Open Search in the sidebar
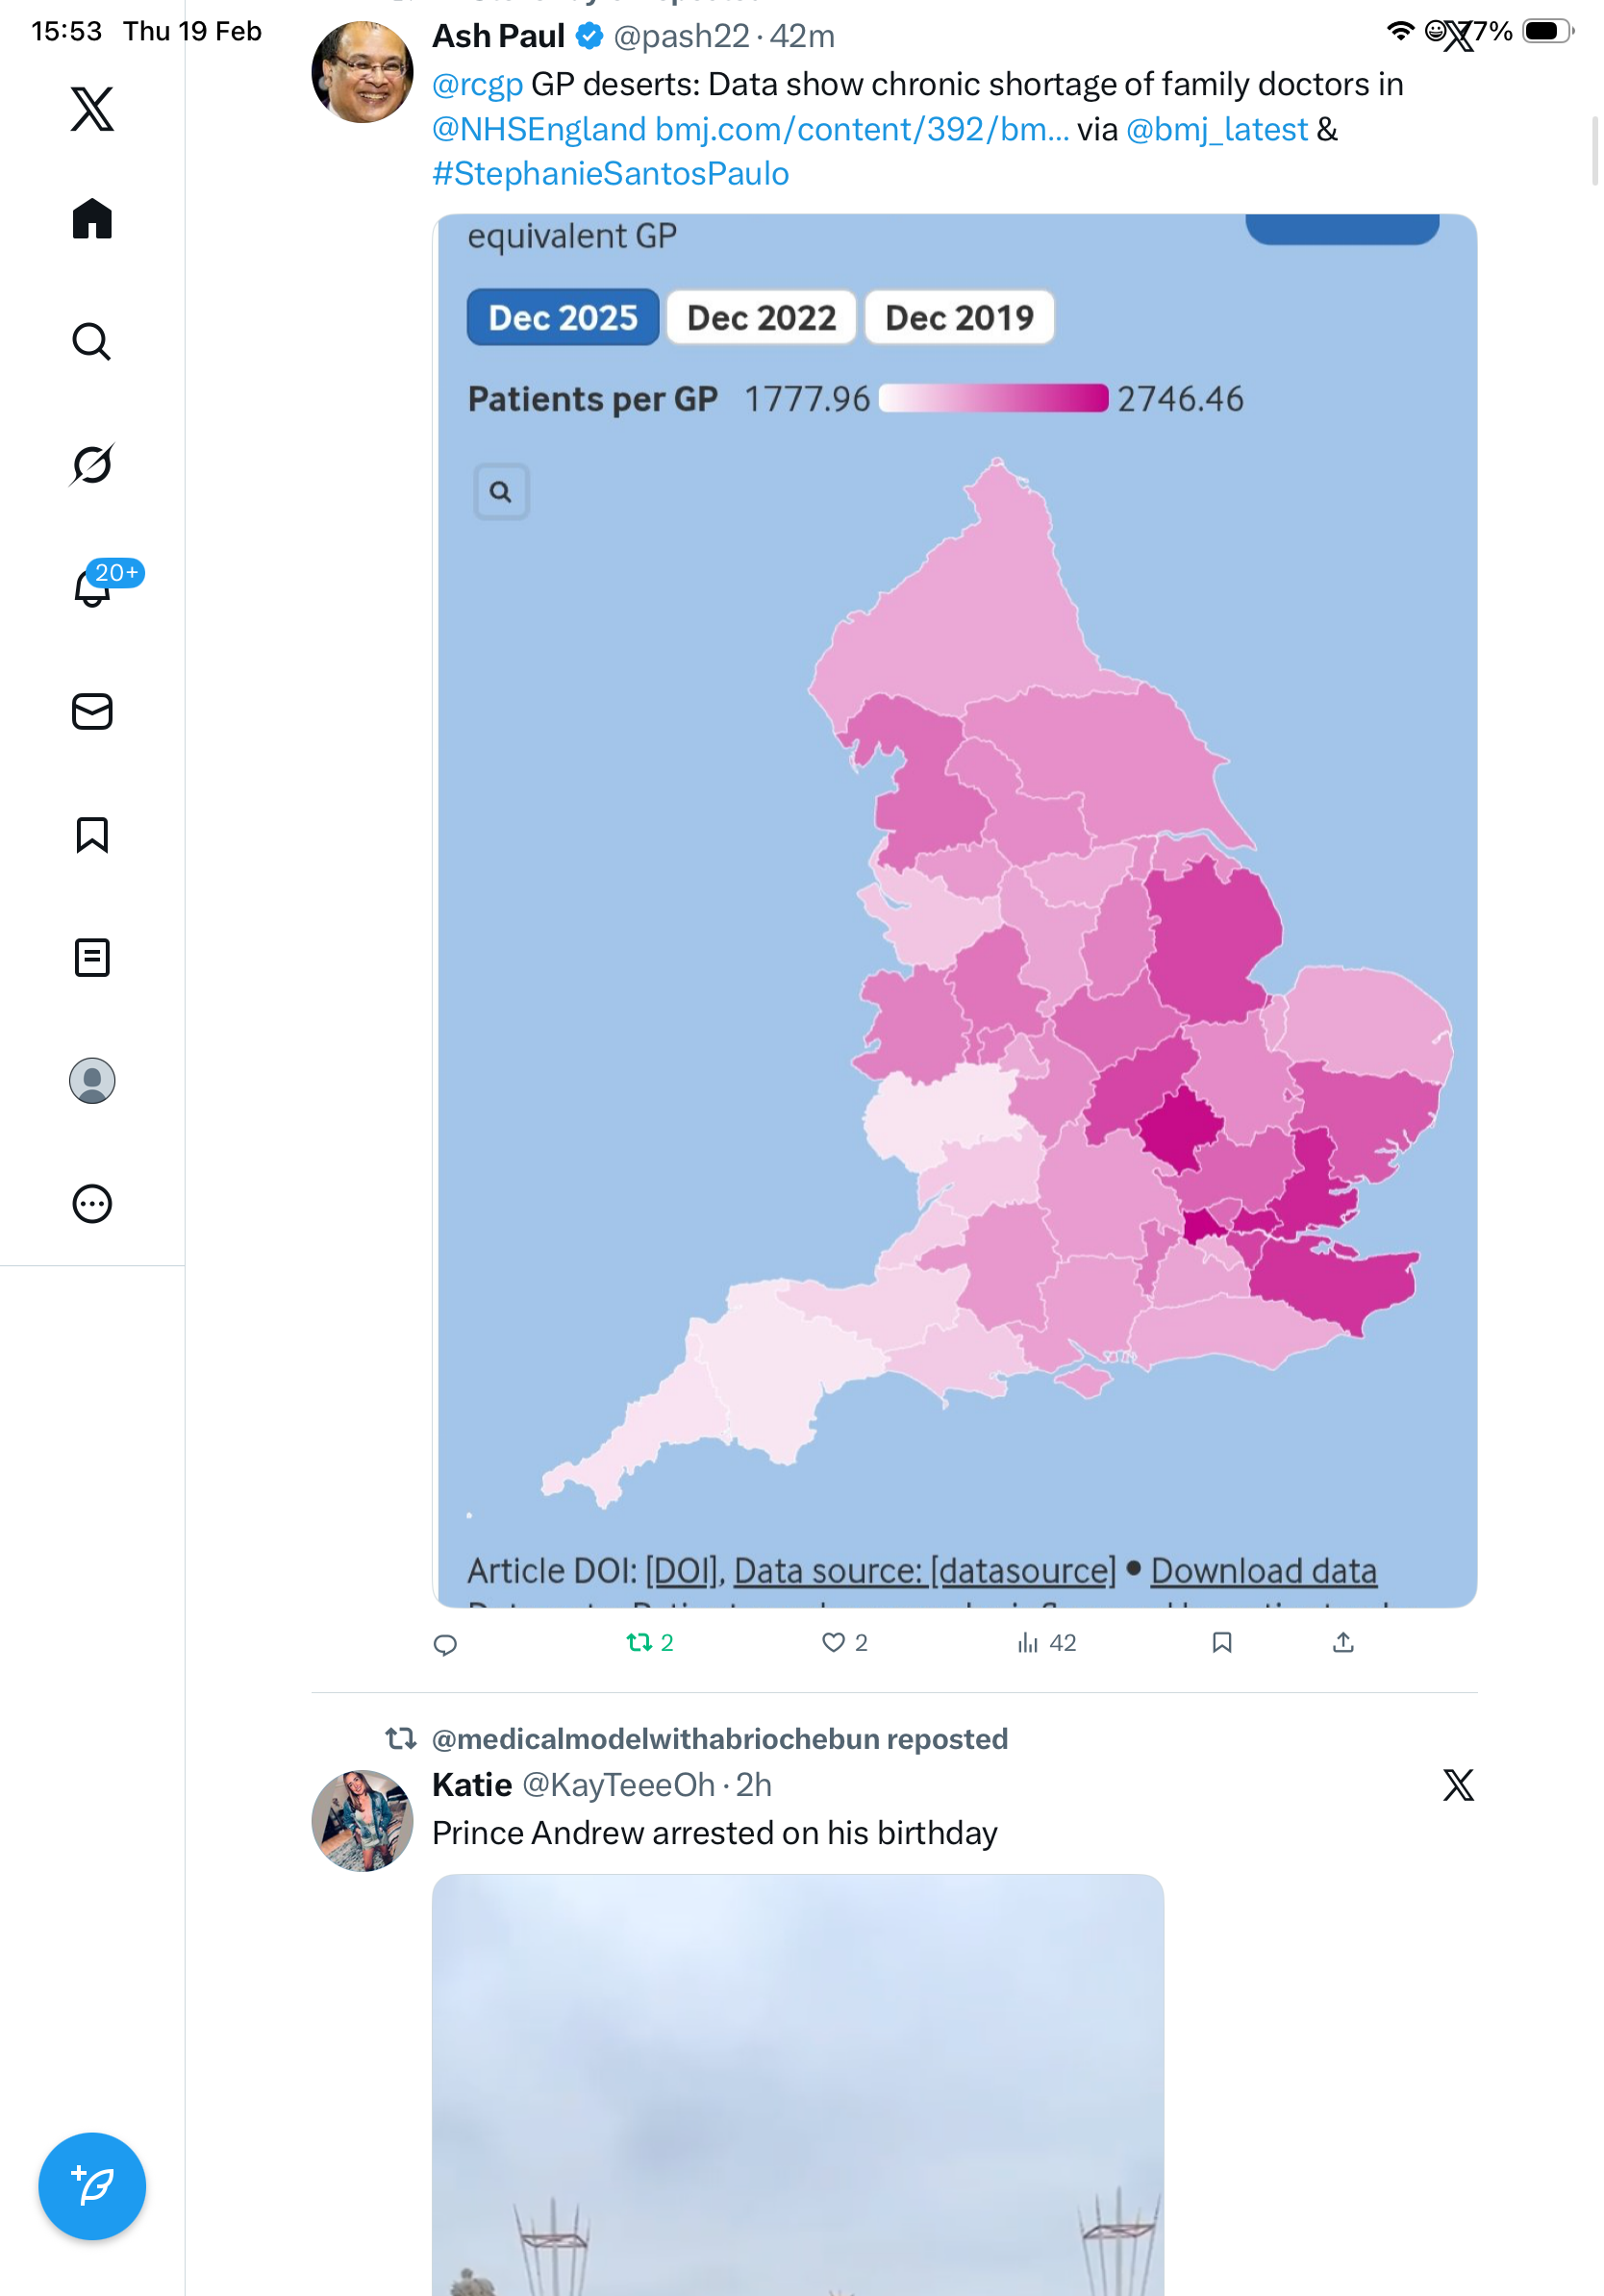The width and height of the screenshot is (1604, 2296). point(92,342)
